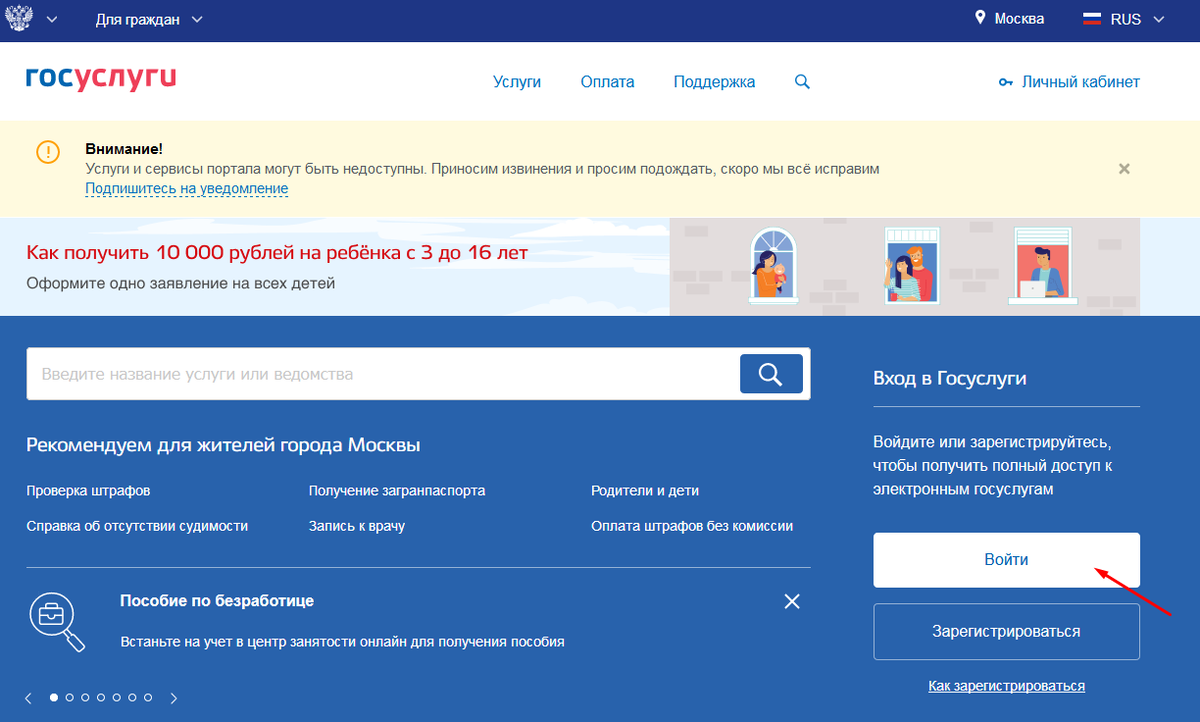Screen dimensions: 1200x722
Task: Open the RUS language dropdown
Action: [1138, 19]
